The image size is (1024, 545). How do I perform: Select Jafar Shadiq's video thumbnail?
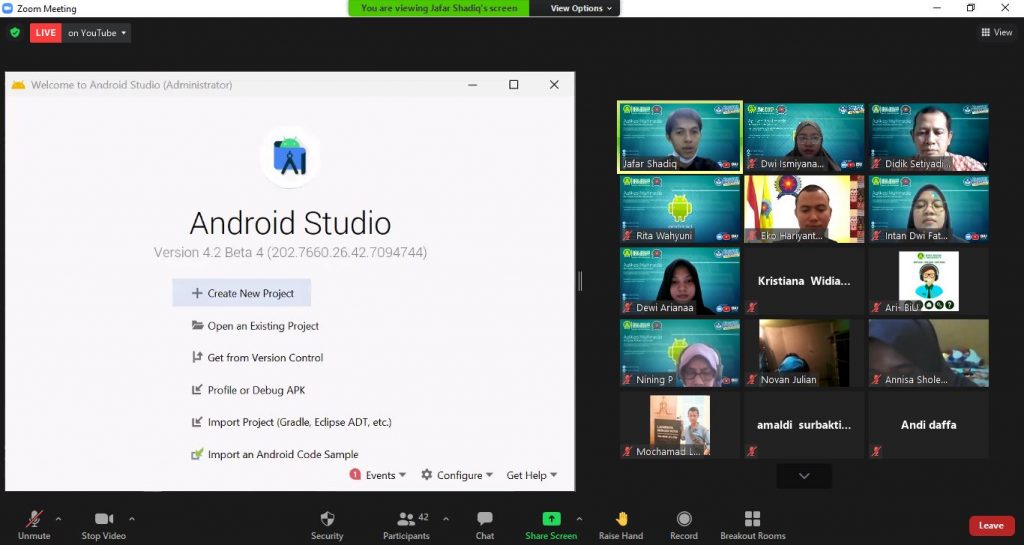(680, 137)
